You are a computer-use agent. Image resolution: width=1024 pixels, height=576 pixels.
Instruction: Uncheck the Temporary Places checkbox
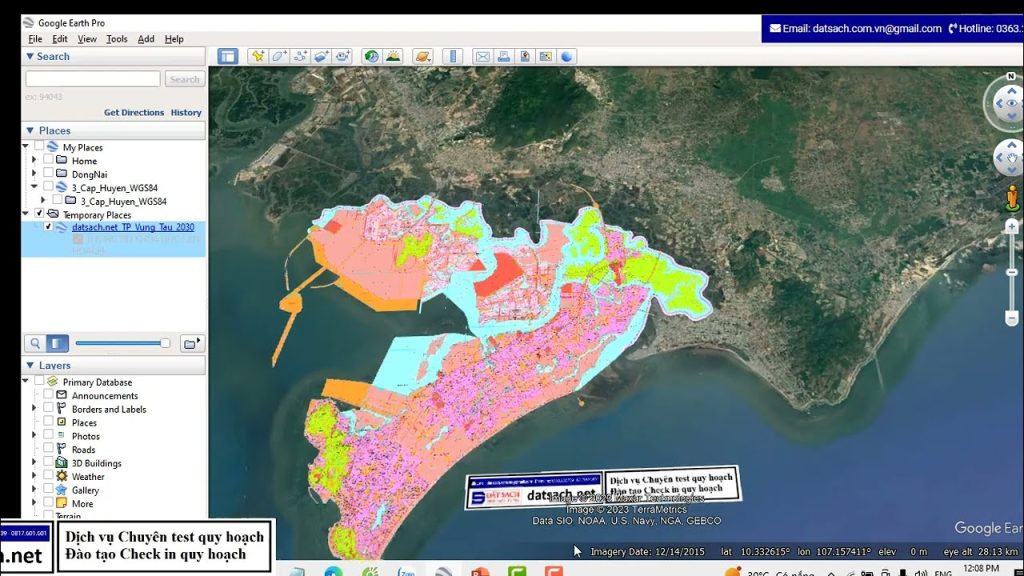(39, 214)
